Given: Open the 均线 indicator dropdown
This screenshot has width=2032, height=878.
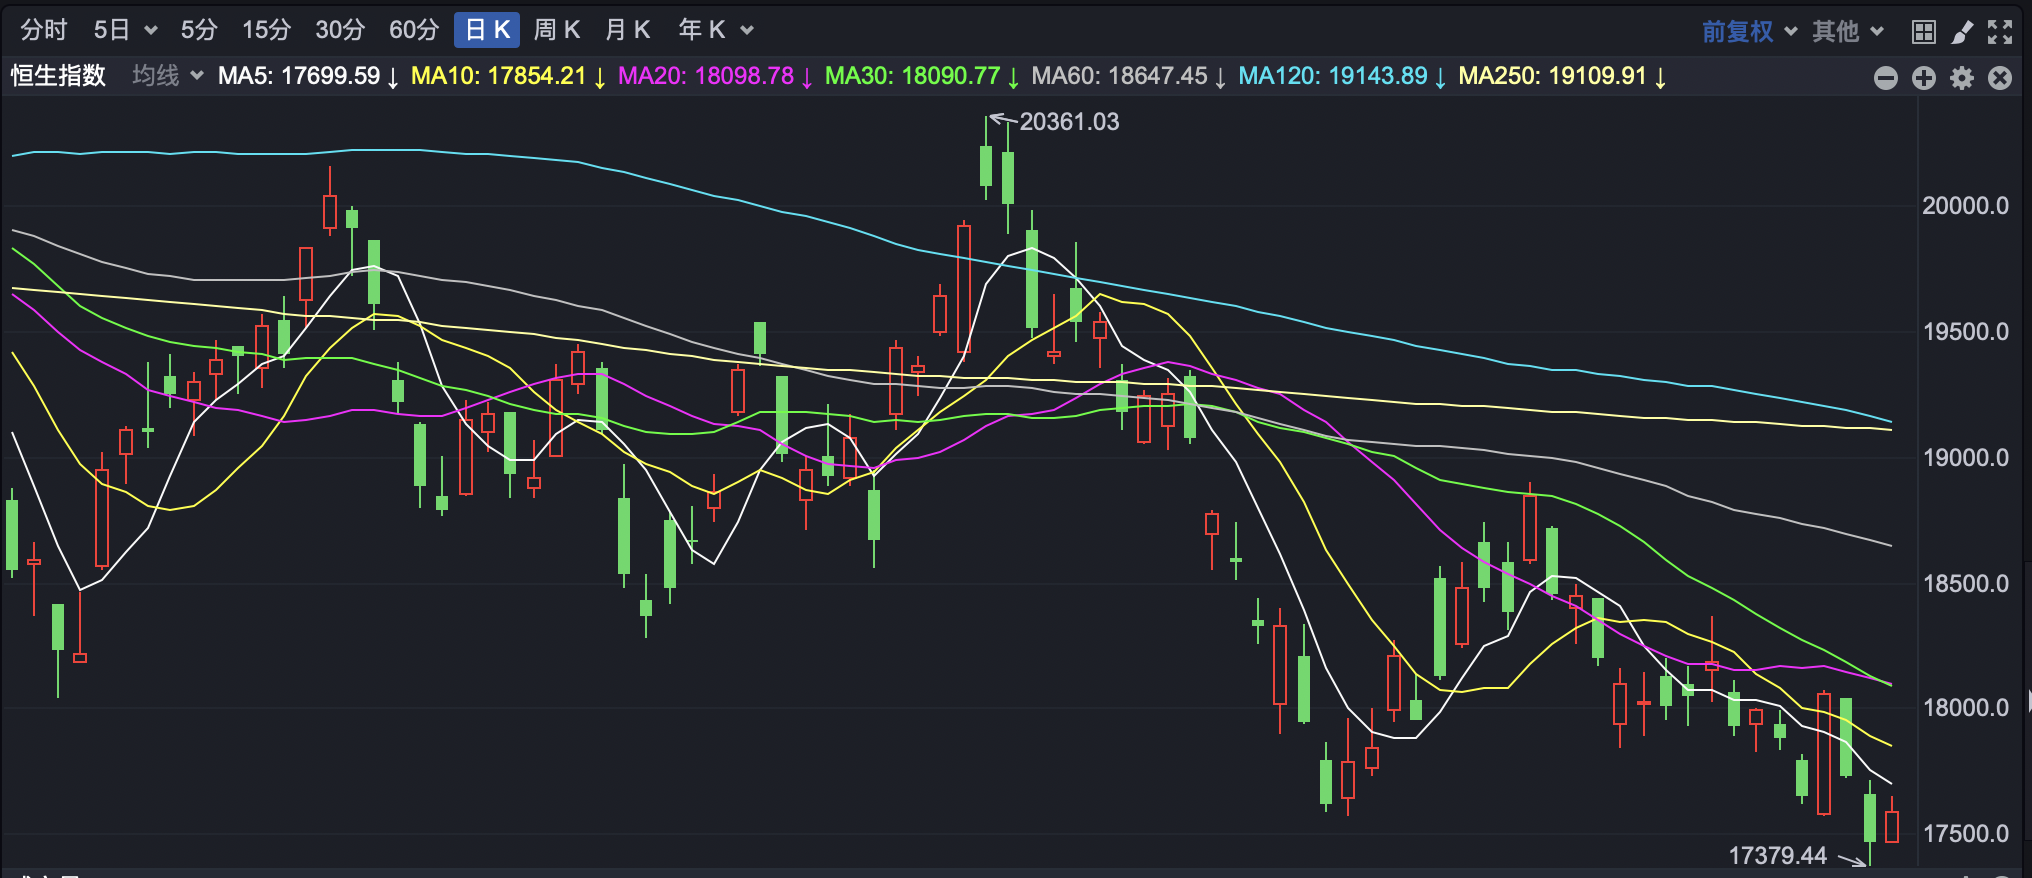Looking at the screenshot, I should 167,76.
